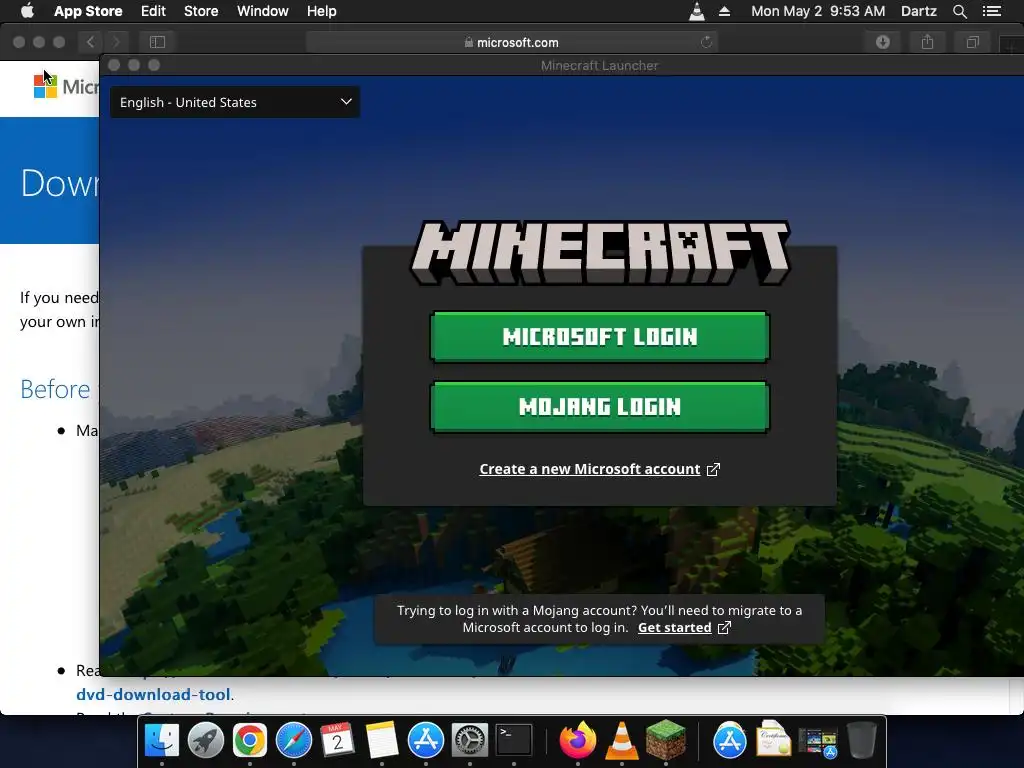Open the Get started migration link
This screenshot has width=1024, height=768.
coord(684,628)
